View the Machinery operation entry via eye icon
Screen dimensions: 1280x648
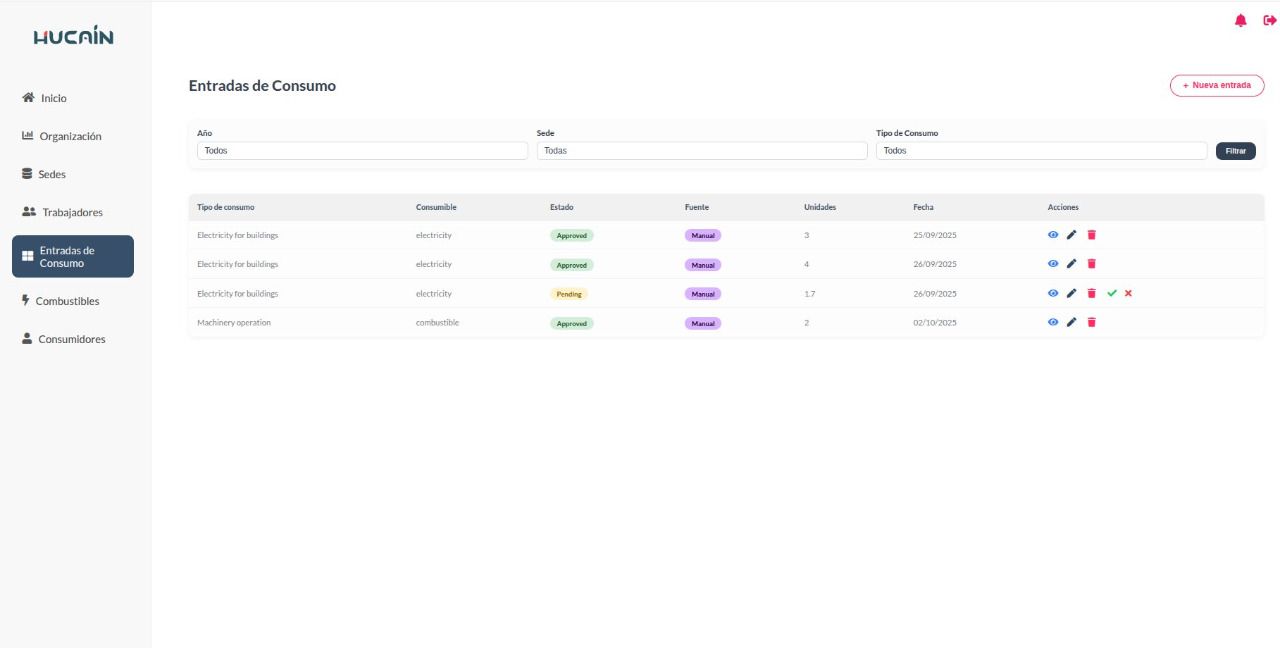pos(1052,323)
